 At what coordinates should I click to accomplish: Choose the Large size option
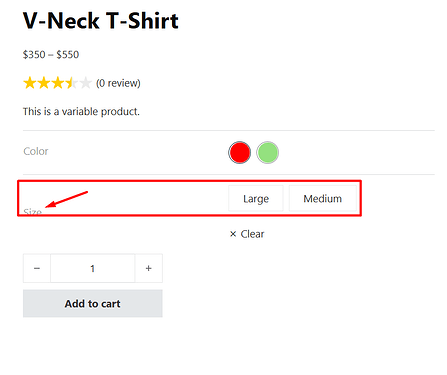coord(256,198)
